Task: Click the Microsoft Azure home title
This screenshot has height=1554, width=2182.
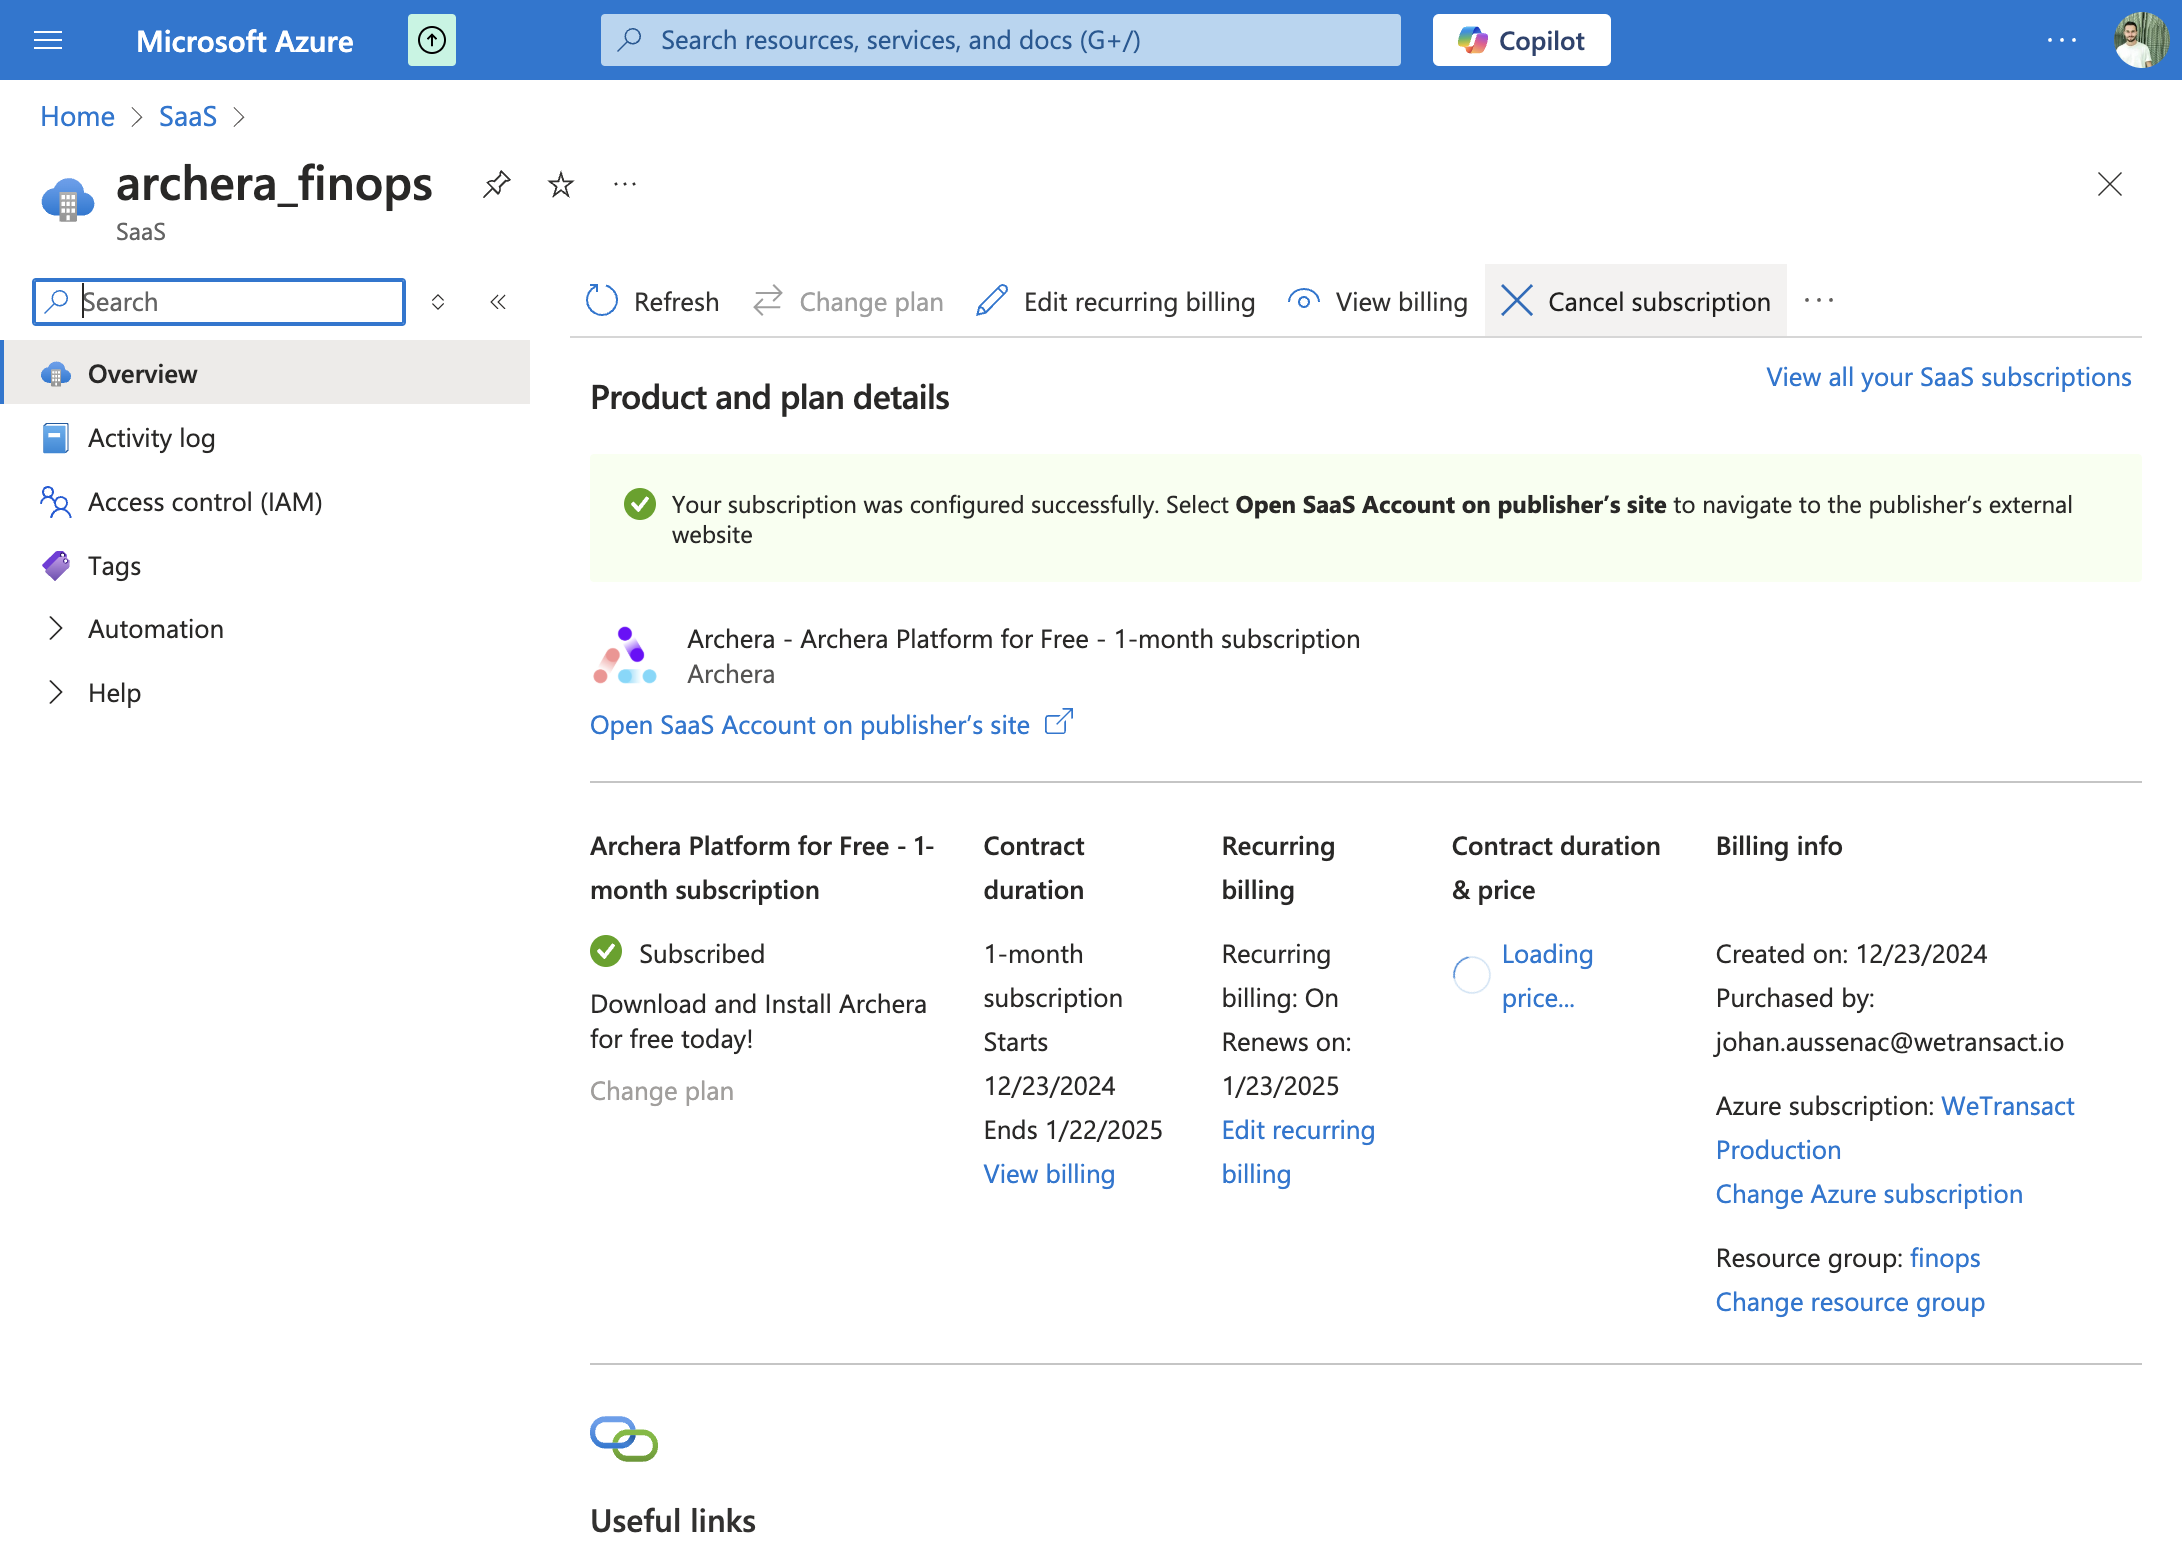Action: [x=244, y=40]
